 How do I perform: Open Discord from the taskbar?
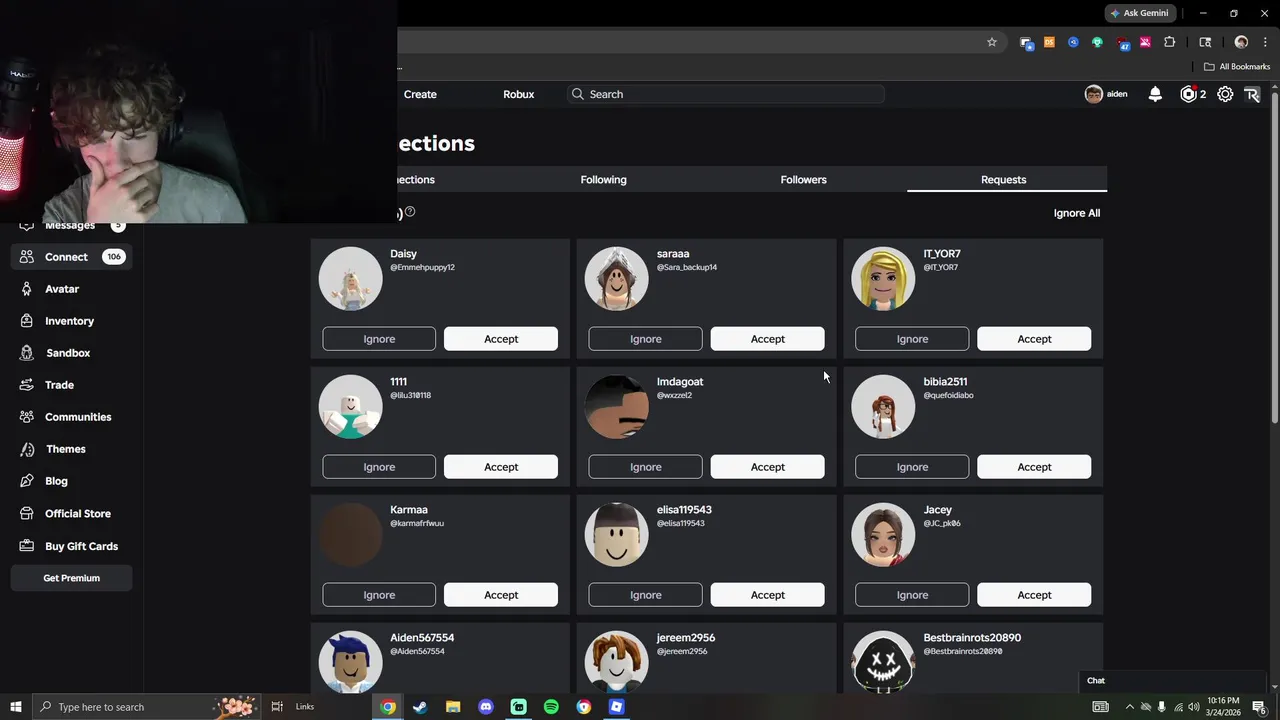click(x=486, y=707)
